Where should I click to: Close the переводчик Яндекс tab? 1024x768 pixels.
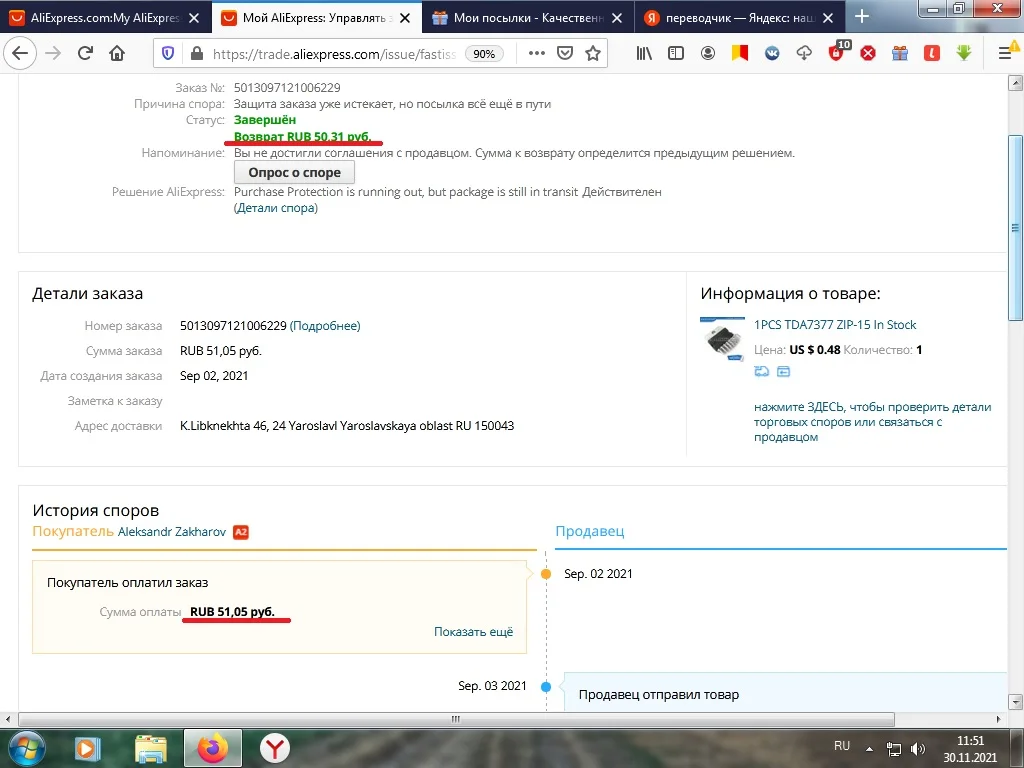pos(828,18)
